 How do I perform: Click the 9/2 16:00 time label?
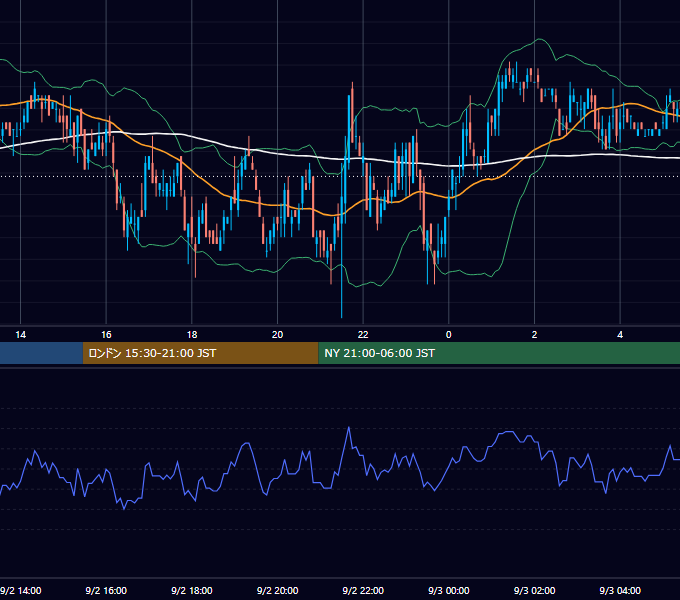tap(106, 590)
